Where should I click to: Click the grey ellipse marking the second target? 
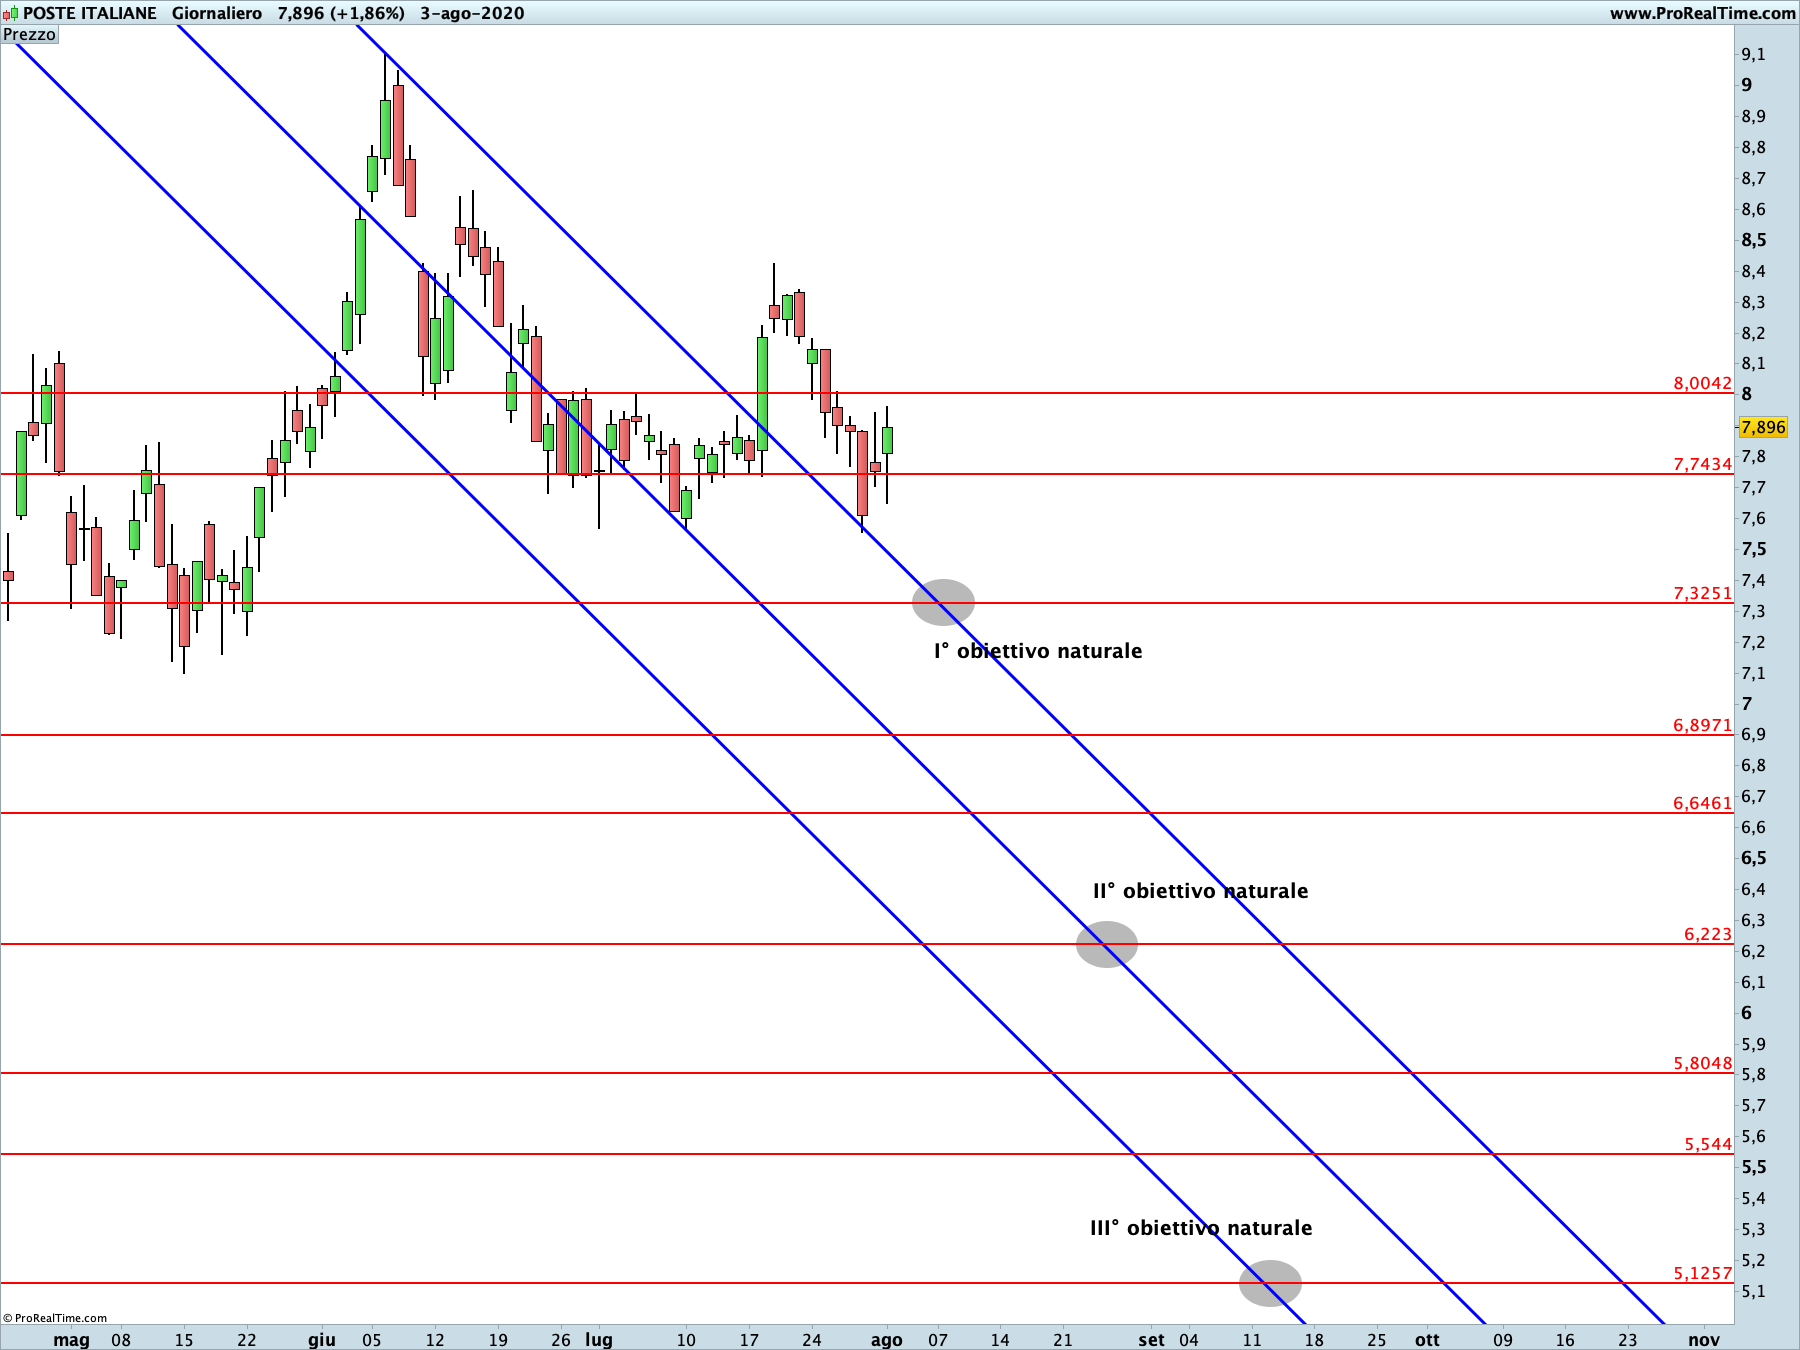click(1107, 944)
